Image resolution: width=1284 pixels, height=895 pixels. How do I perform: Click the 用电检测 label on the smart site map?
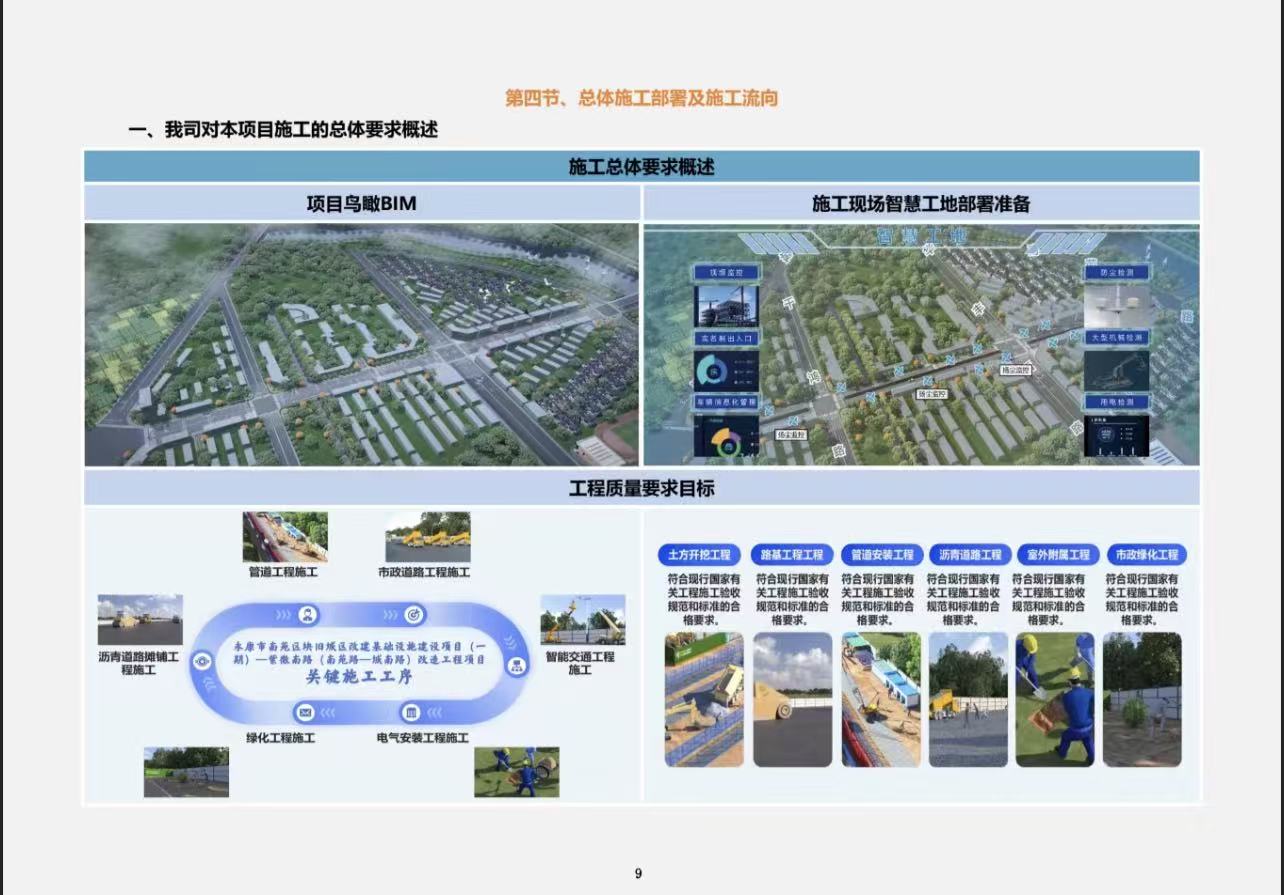click(1116, 402)
